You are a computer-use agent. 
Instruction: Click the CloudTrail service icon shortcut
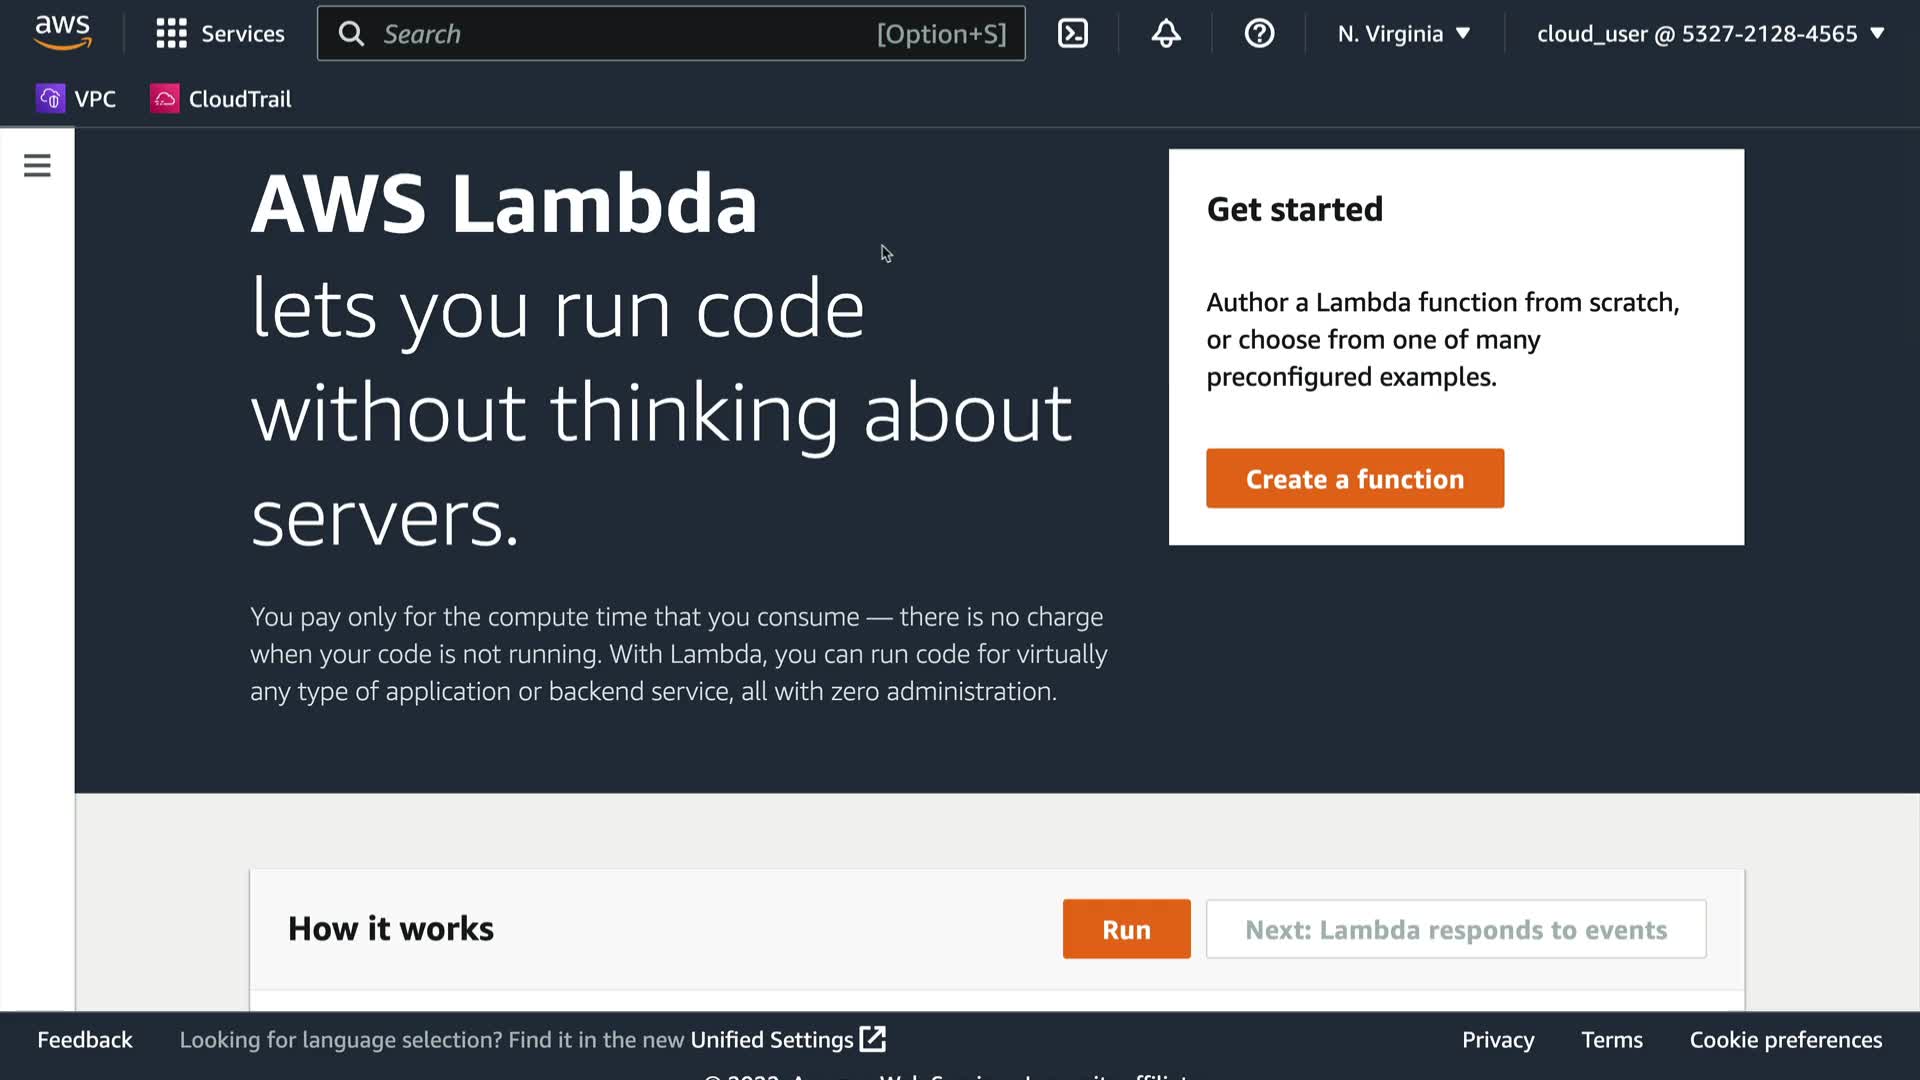165,99
